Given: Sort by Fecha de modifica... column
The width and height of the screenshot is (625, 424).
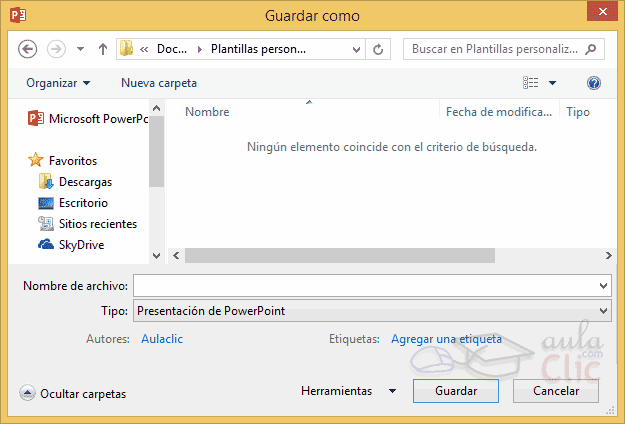Looking at the screenshot, I should point(499,112).
